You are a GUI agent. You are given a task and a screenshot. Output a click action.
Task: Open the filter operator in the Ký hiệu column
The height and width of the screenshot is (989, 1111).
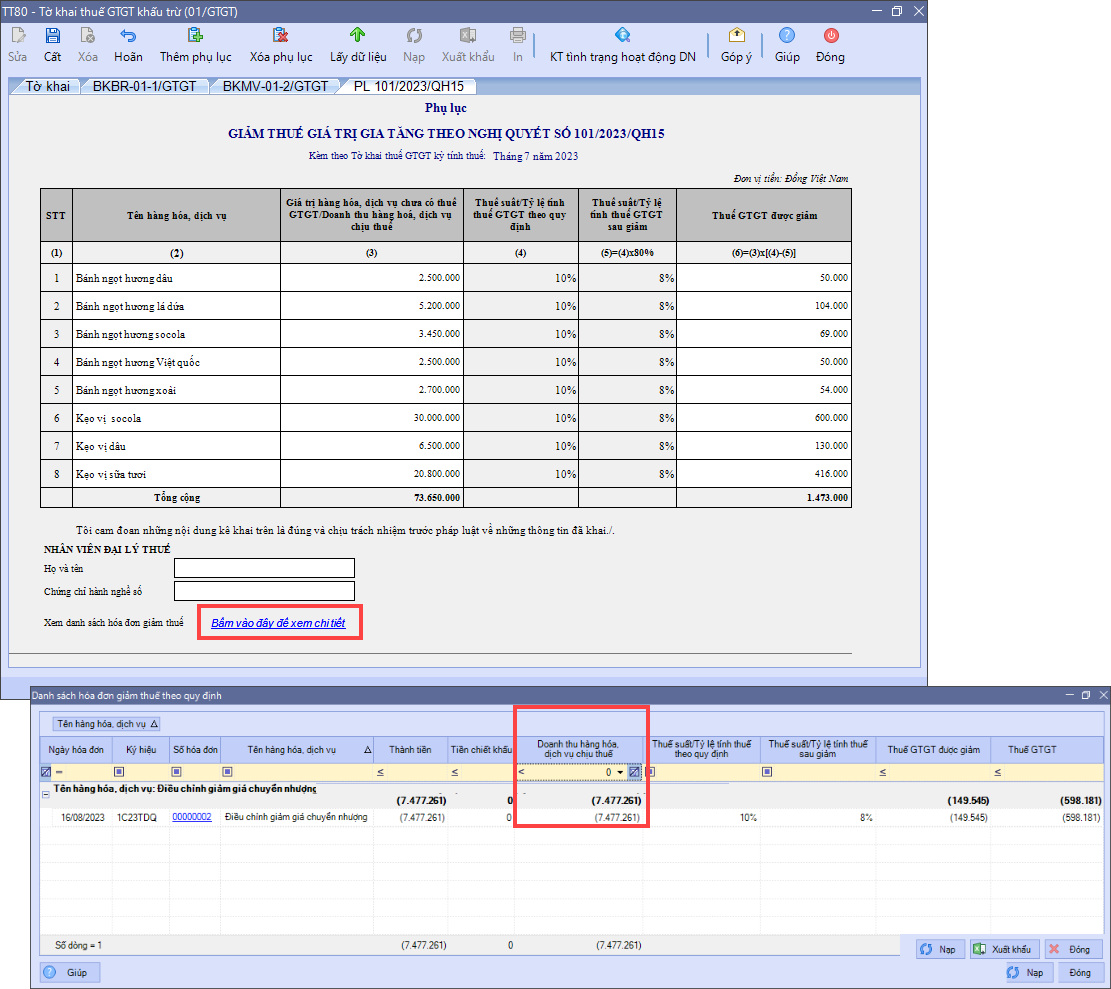(119, 772)
